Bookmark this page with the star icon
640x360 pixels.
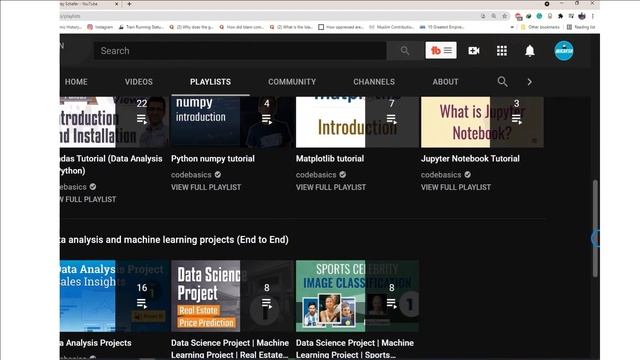[504, 16]
